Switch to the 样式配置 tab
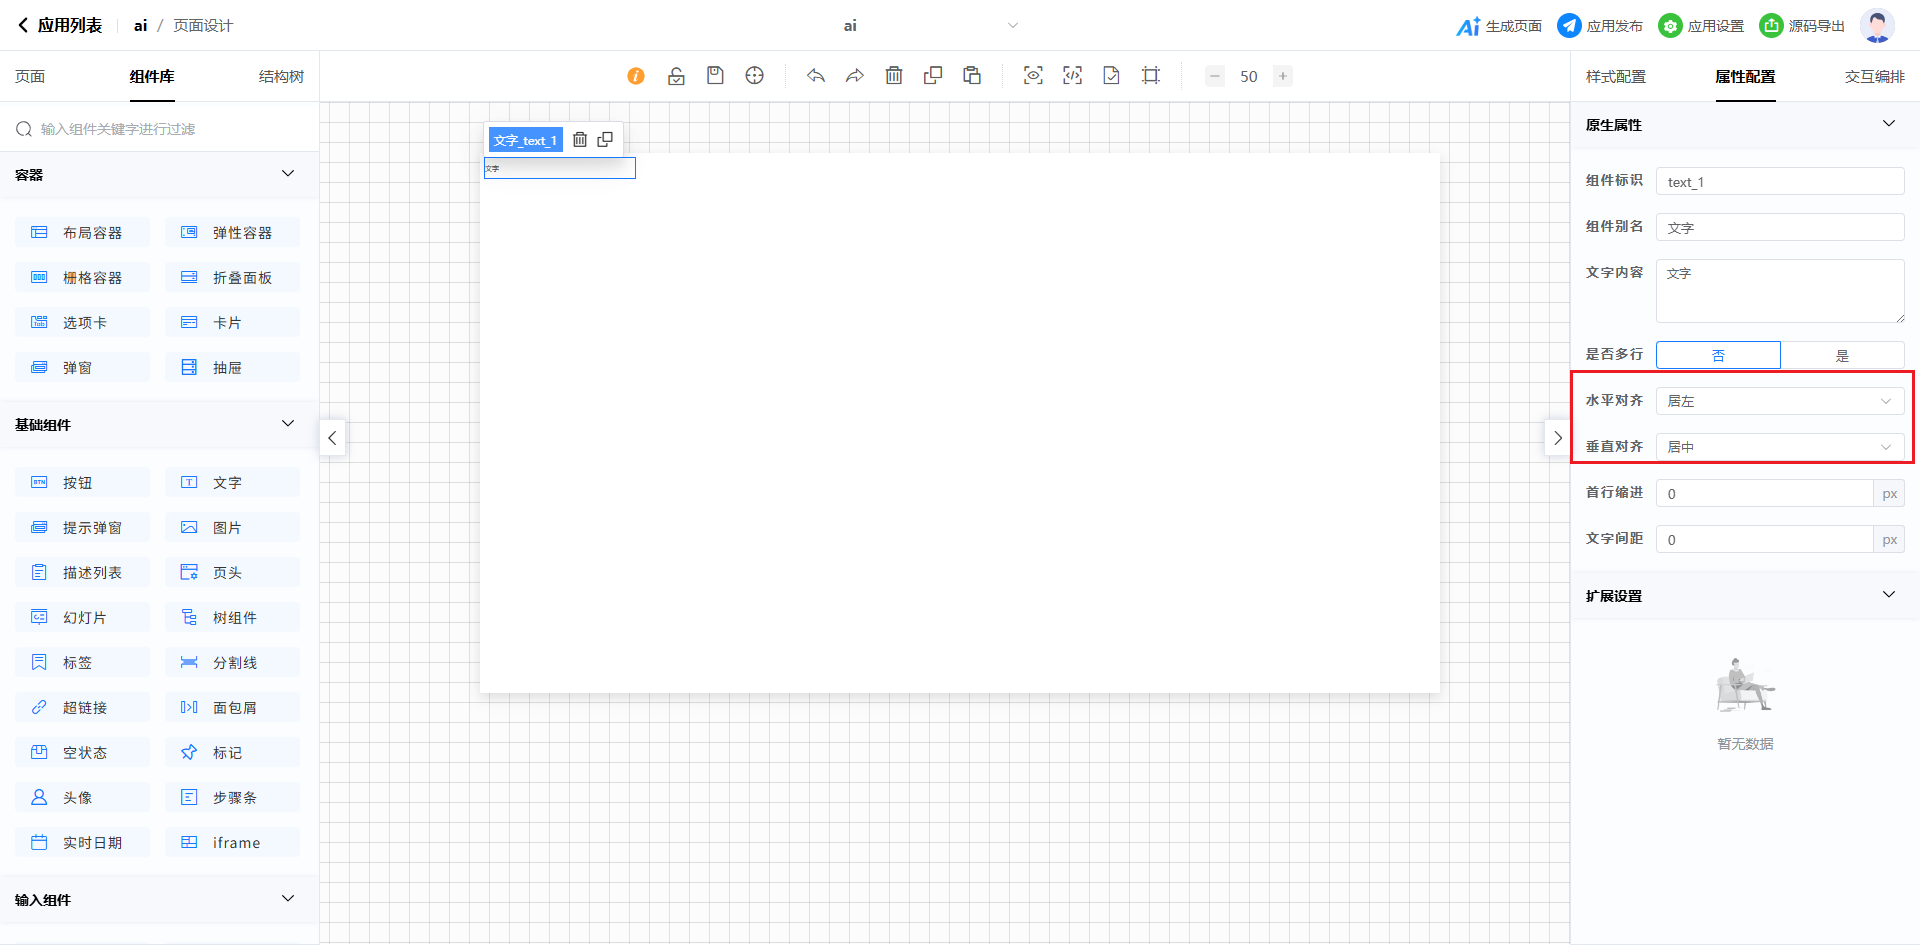This screenshot has width=1920, height=945. tap(1615, 77)
